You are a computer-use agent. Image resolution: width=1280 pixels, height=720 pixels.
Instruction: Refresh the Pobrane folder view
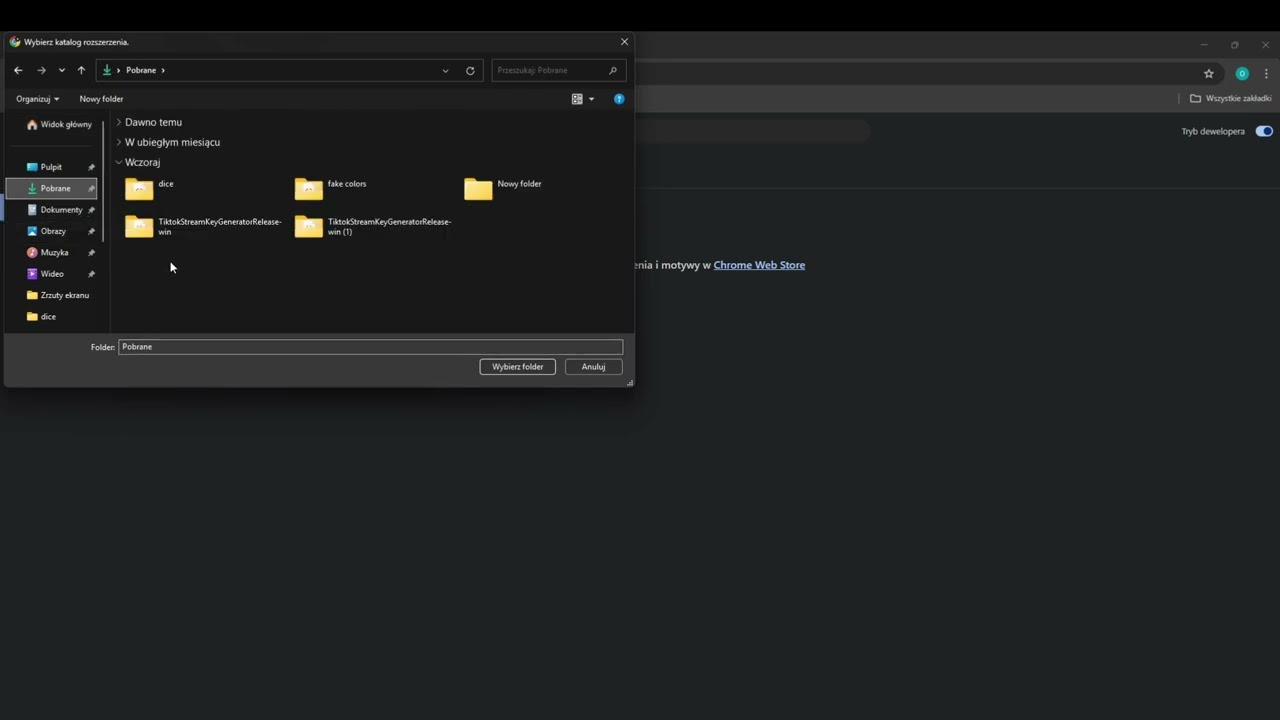[x=470, y=70]
